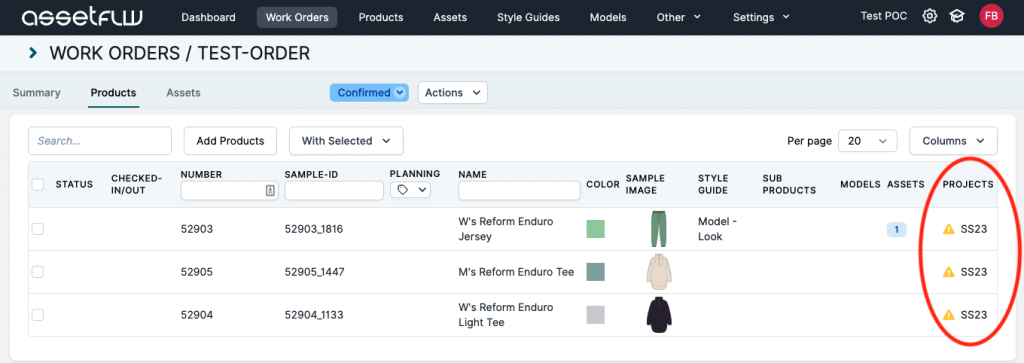This screenshot has height=363, width=1024.
Task: Switch to the Summary tab
Action: (37, 93)
